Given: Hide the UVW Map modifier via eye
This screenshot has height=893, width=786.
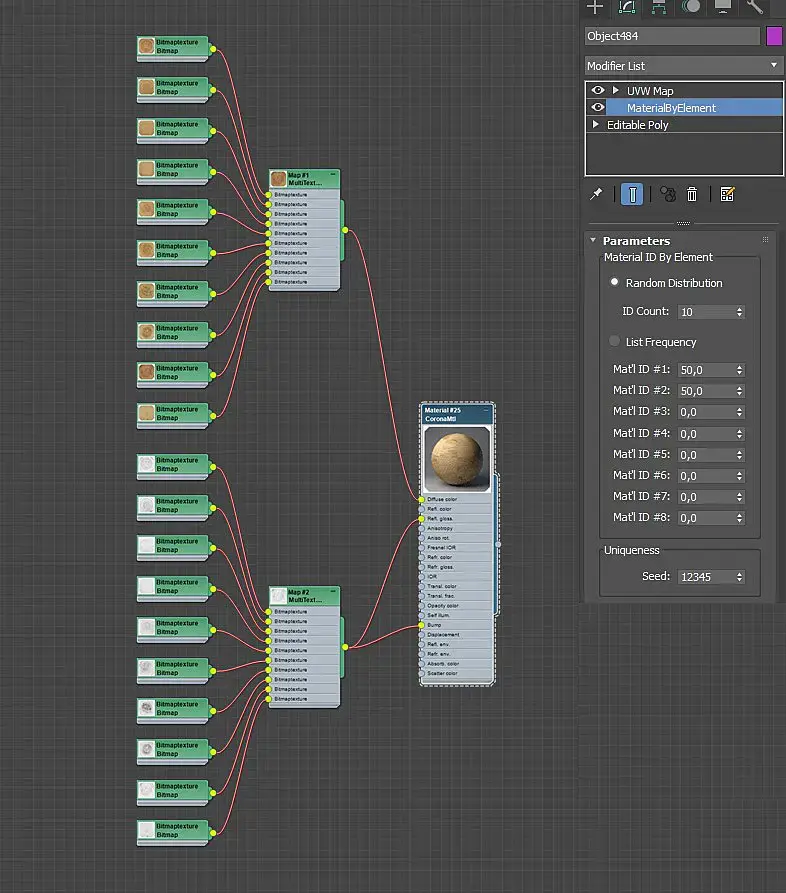Looking at the screenshot, I should point(598,91).
